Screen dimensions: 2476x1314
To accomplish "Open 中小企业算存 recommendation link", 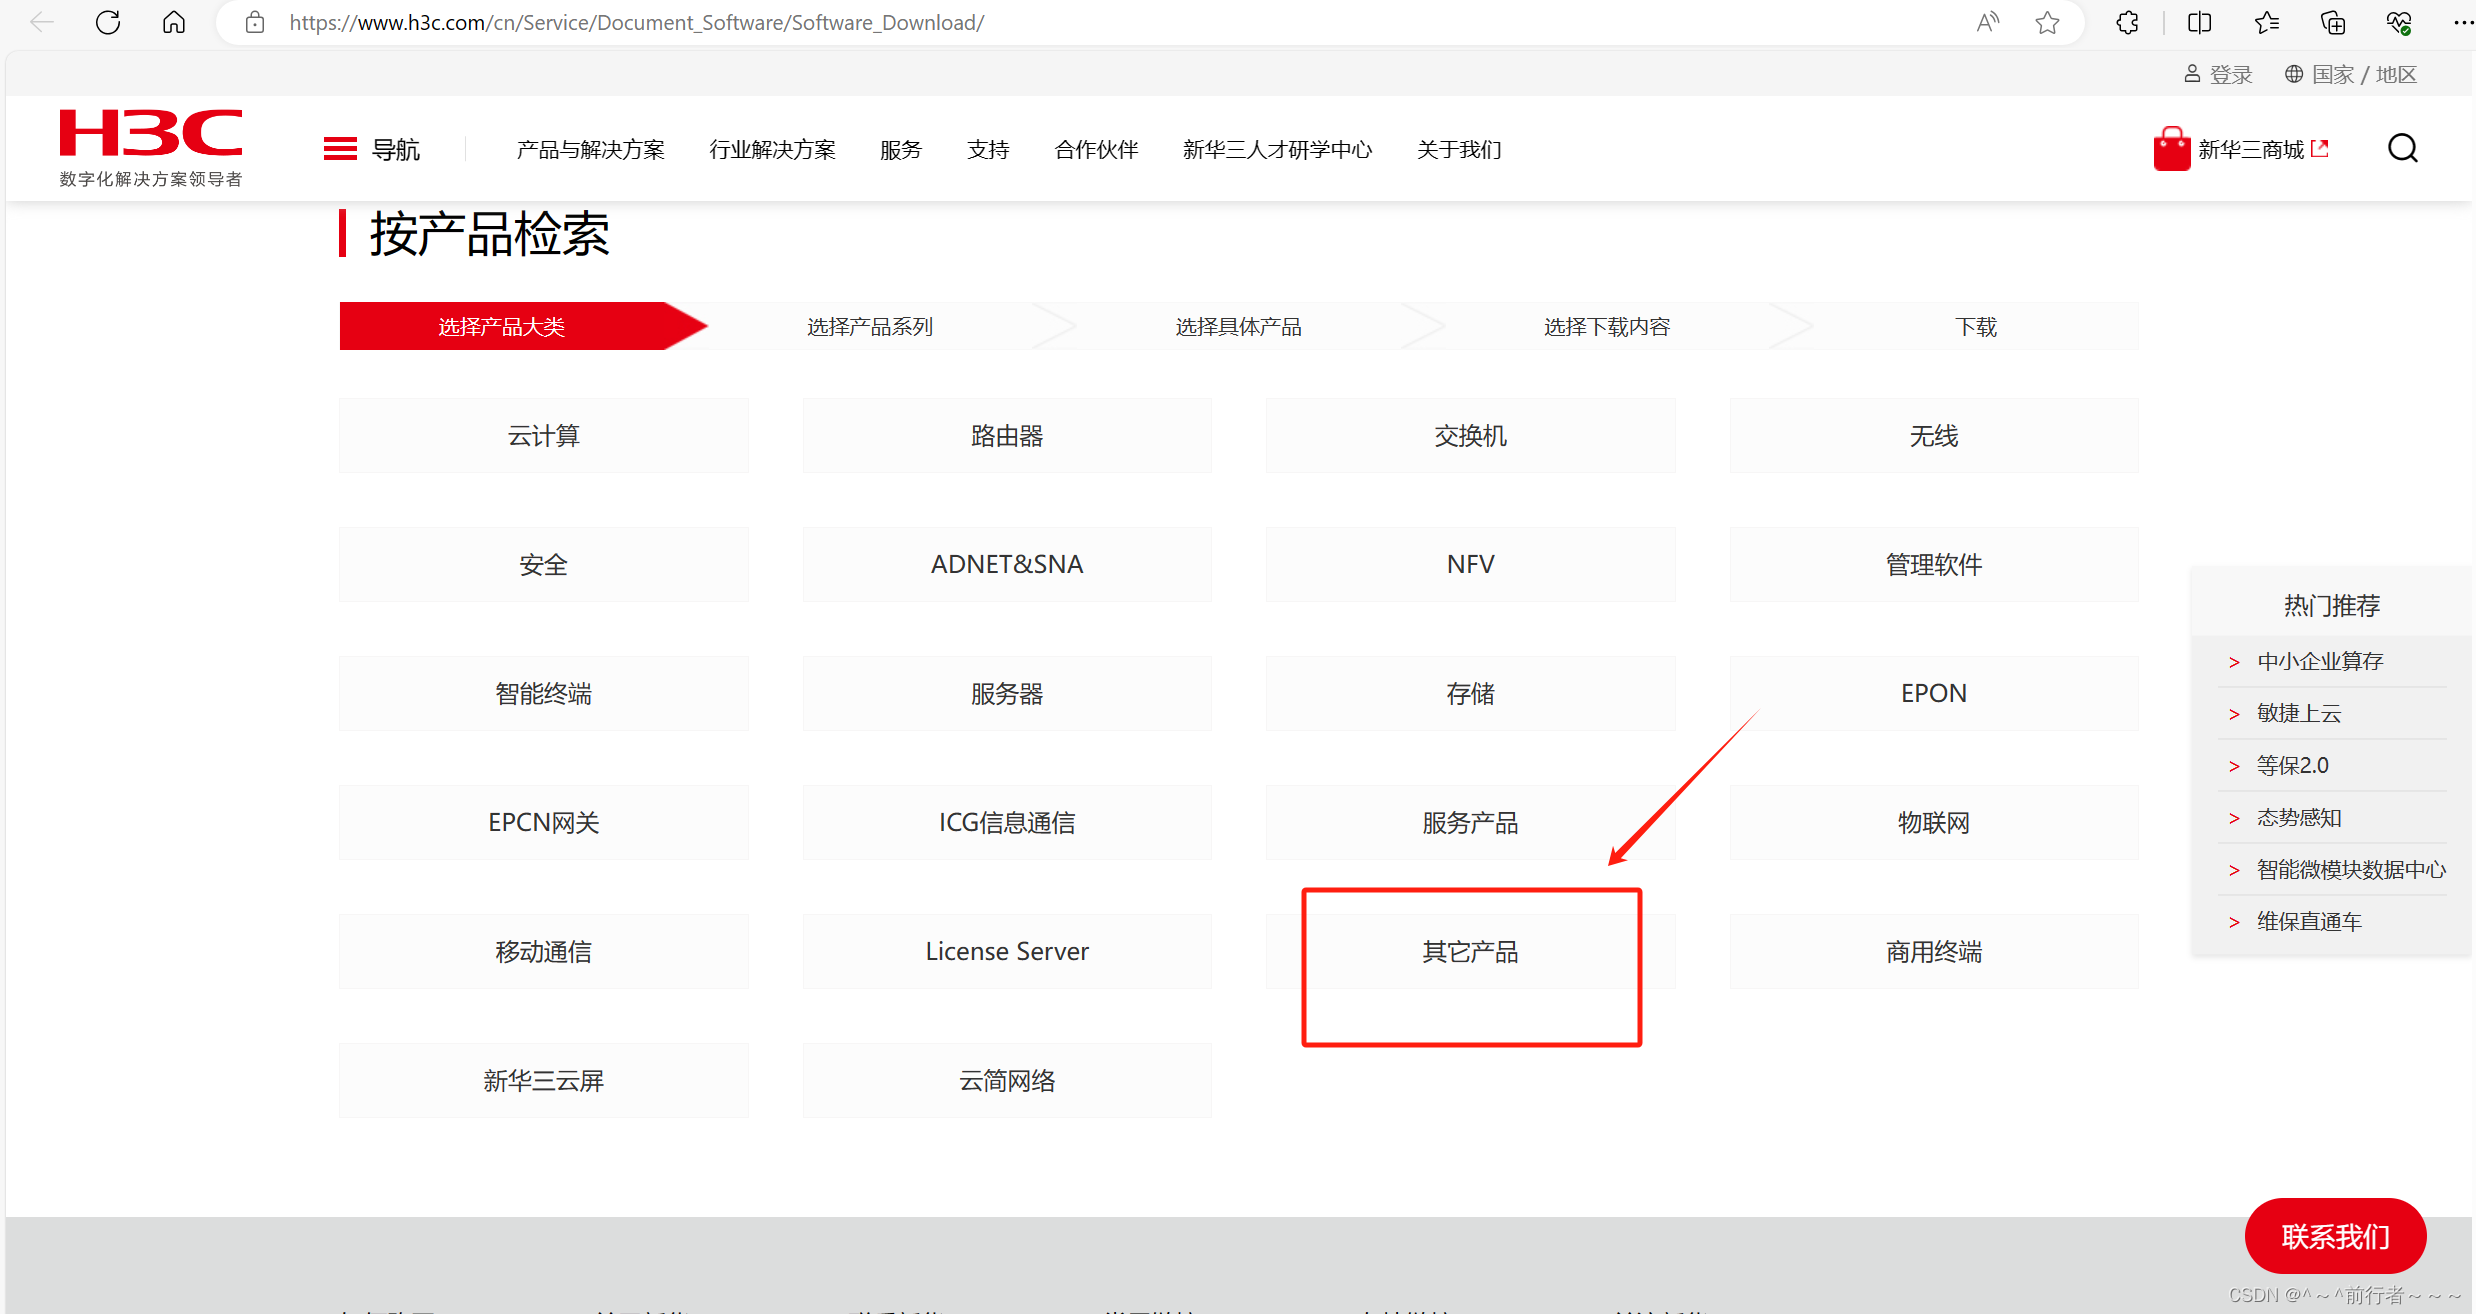I will (2320, 661).
